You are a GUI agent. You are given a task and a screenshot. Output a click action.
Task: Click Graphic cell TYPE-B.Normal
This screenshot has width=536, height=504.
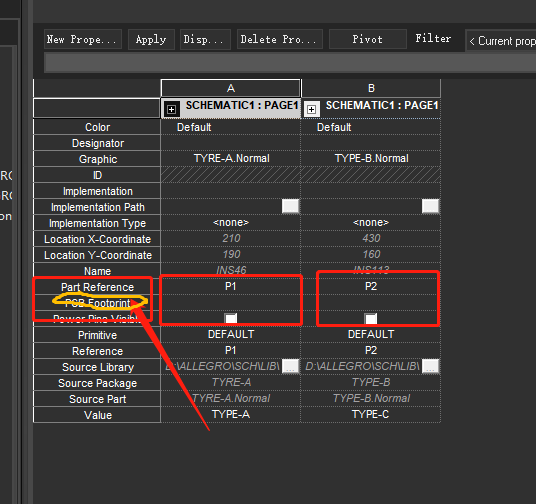coord(371,158)
